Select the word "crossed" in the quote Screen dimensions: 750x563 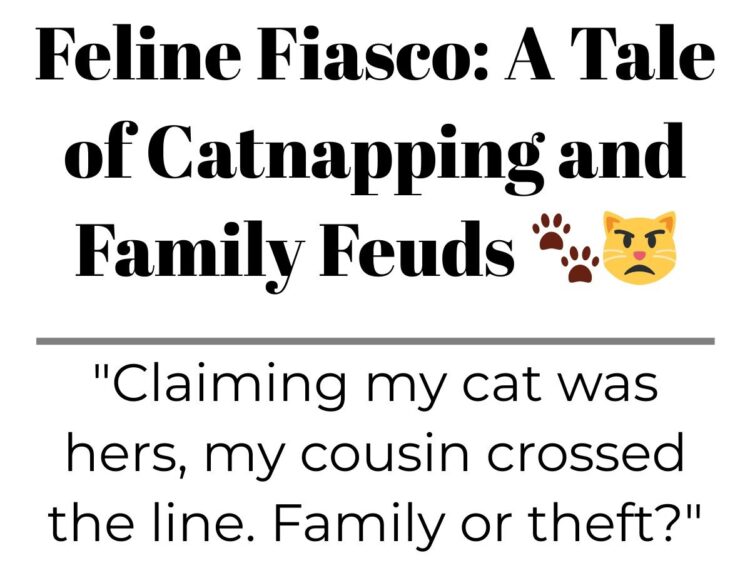[585, 451]
